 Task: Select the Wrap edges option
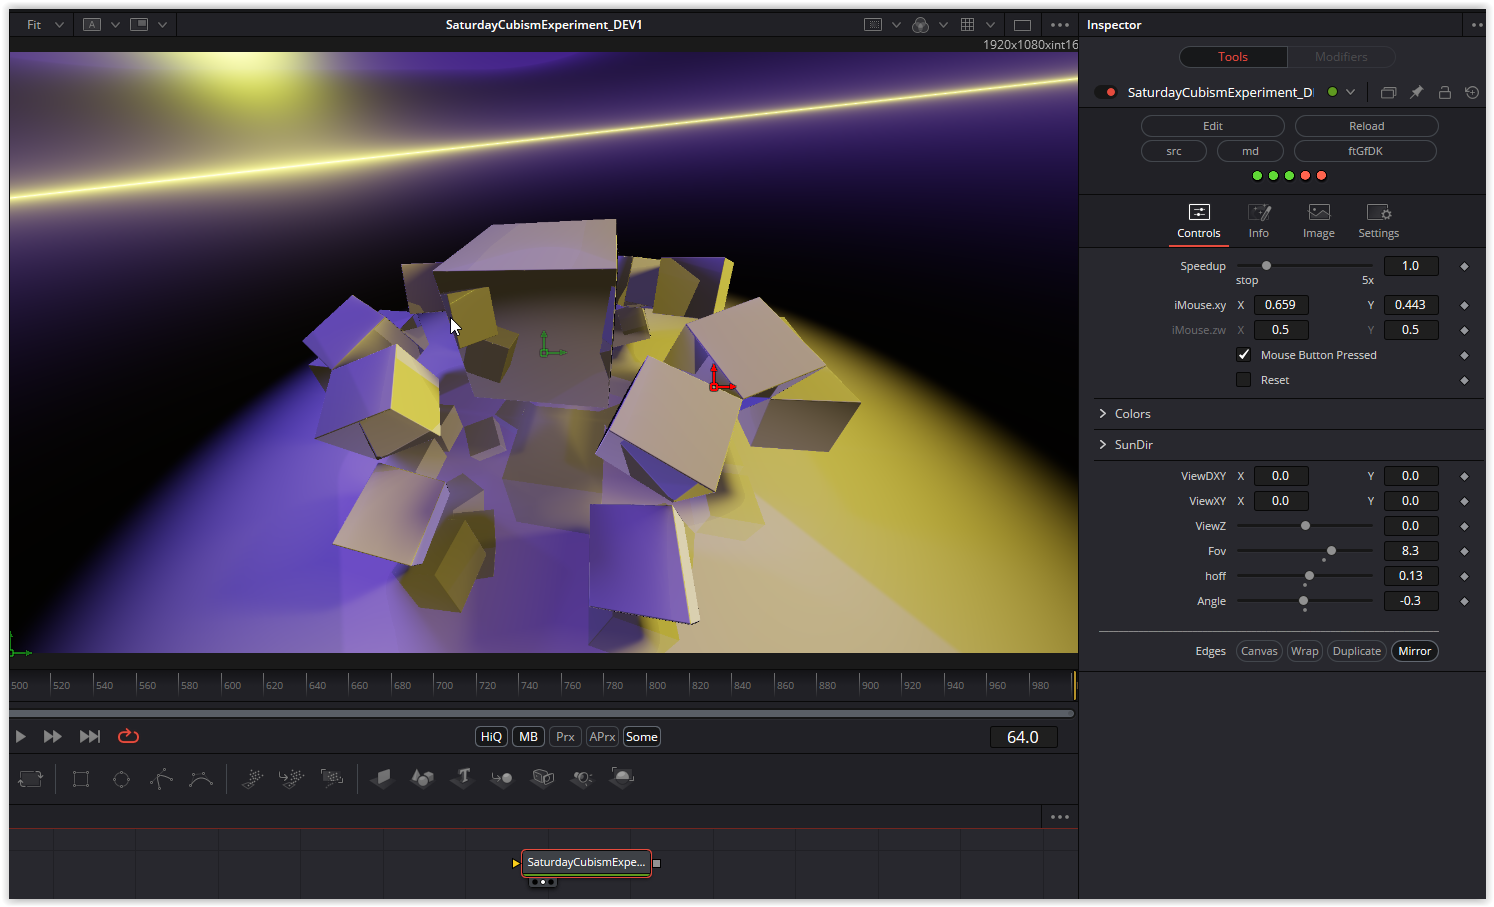tap(1304, 651)
